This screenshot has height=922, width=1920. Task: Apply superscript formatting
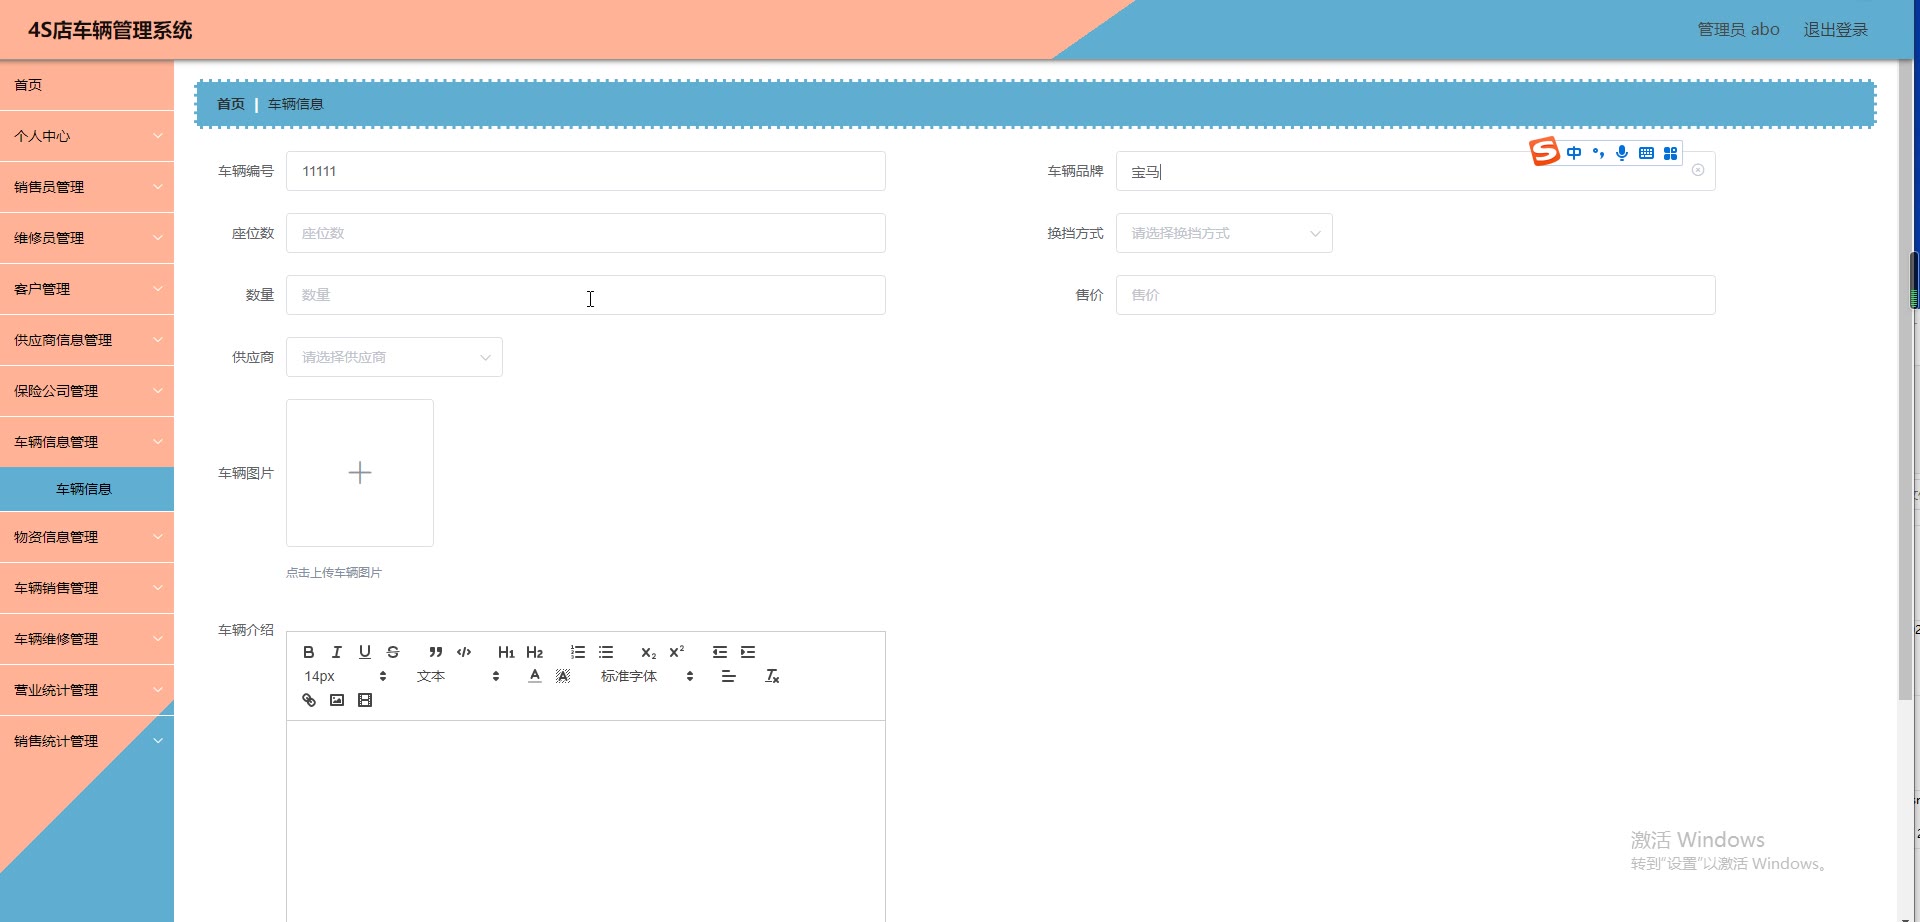[677, 652]
